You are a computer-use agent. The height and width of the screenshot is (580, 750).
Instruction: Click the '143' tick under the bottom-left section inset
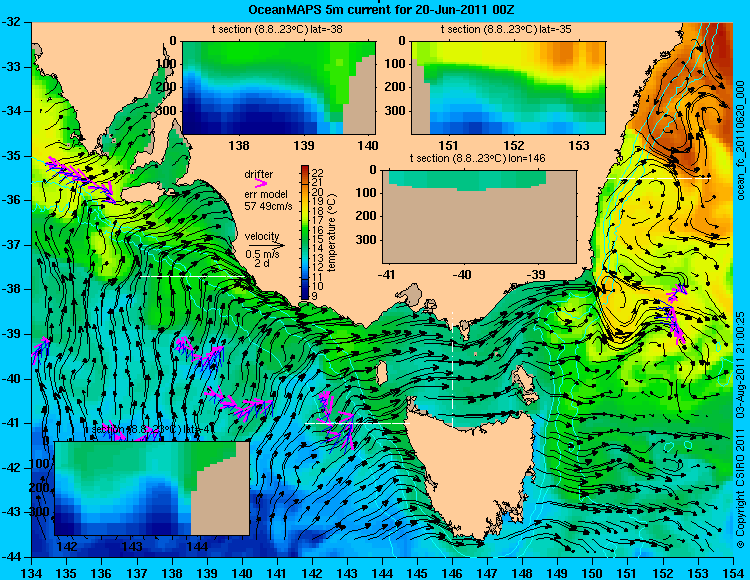pyautogui.click(x=132, y=547)
